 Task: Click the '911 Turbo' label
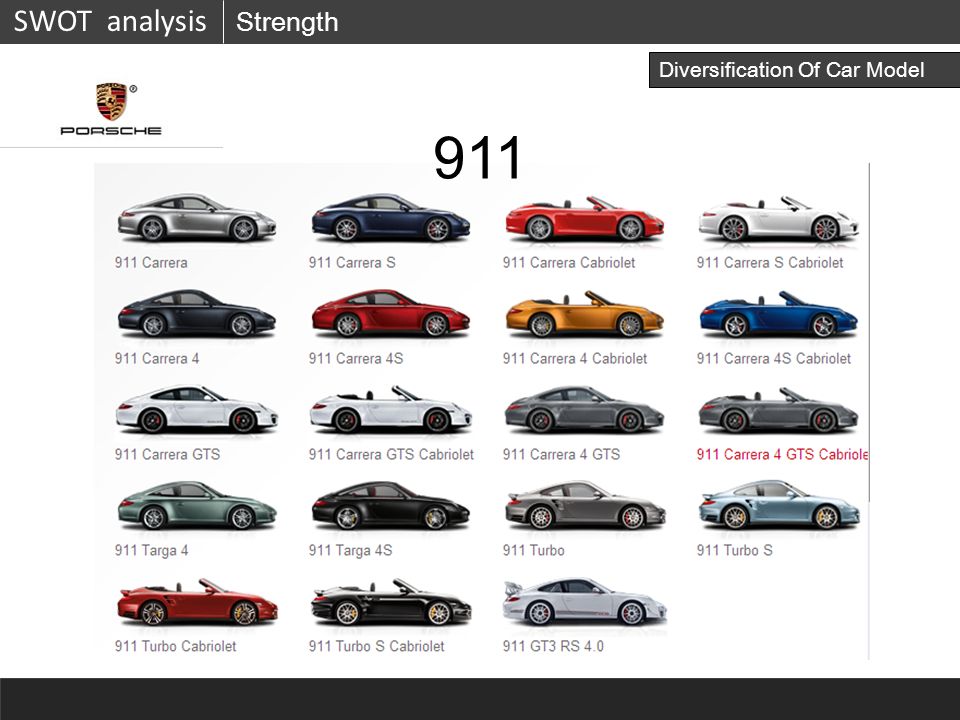(x=533, y=550)
